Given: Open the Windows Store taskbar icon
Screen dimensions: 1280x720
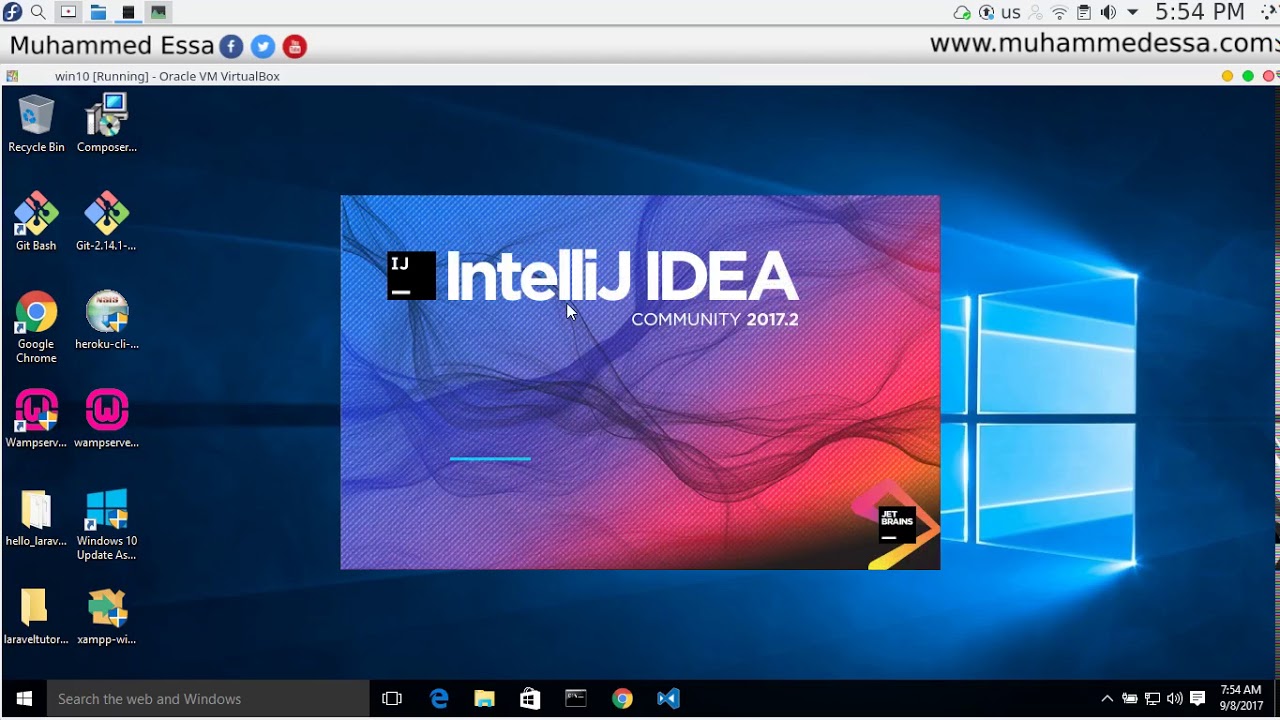Looking at the screenshot, I should pos(530,699).
